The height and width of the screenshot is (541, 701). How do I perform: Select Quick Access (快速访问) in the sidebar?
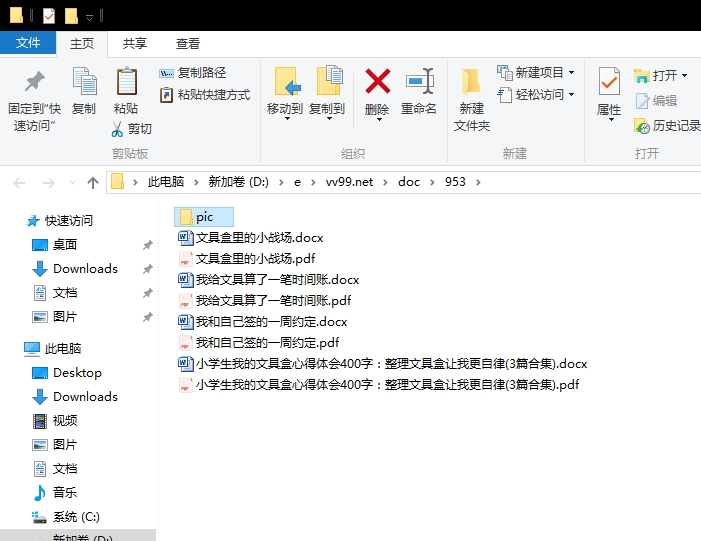point(60,220)
